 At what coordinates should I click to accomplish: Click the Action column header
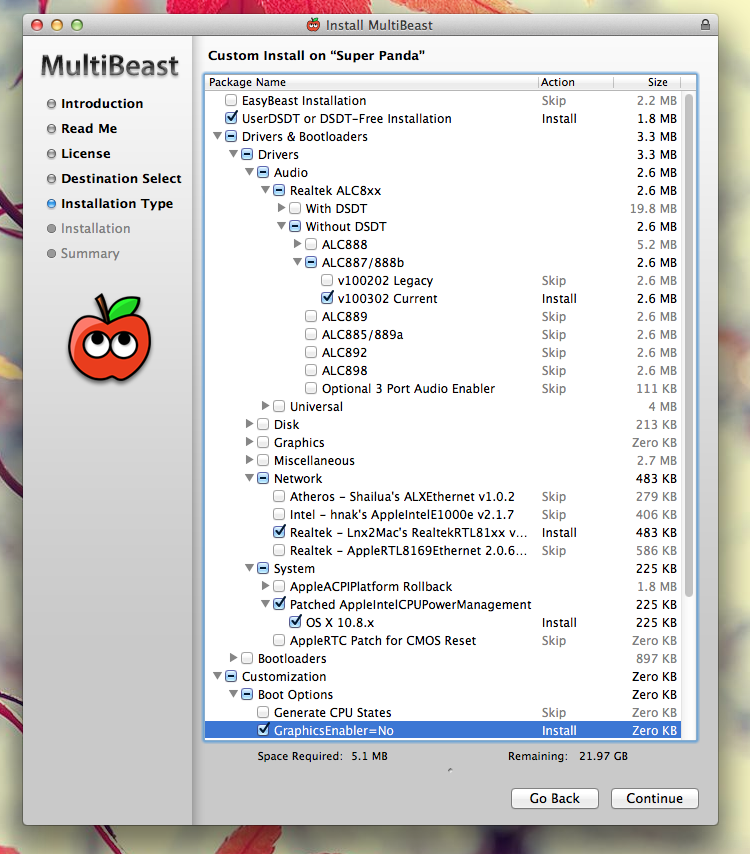576,82
